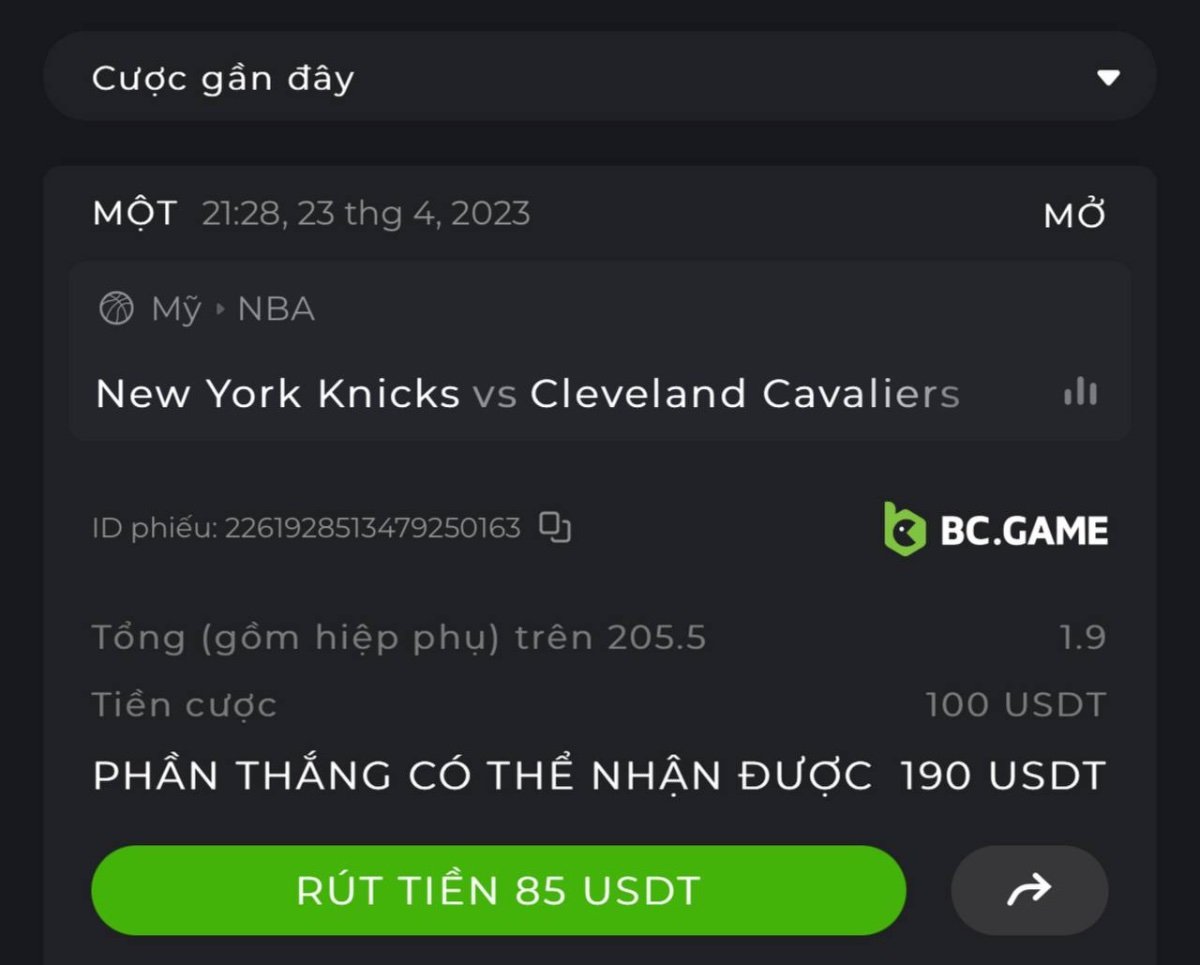
Task: Open the match statistics bar-chart icon
Action: tap(1081, 392)
